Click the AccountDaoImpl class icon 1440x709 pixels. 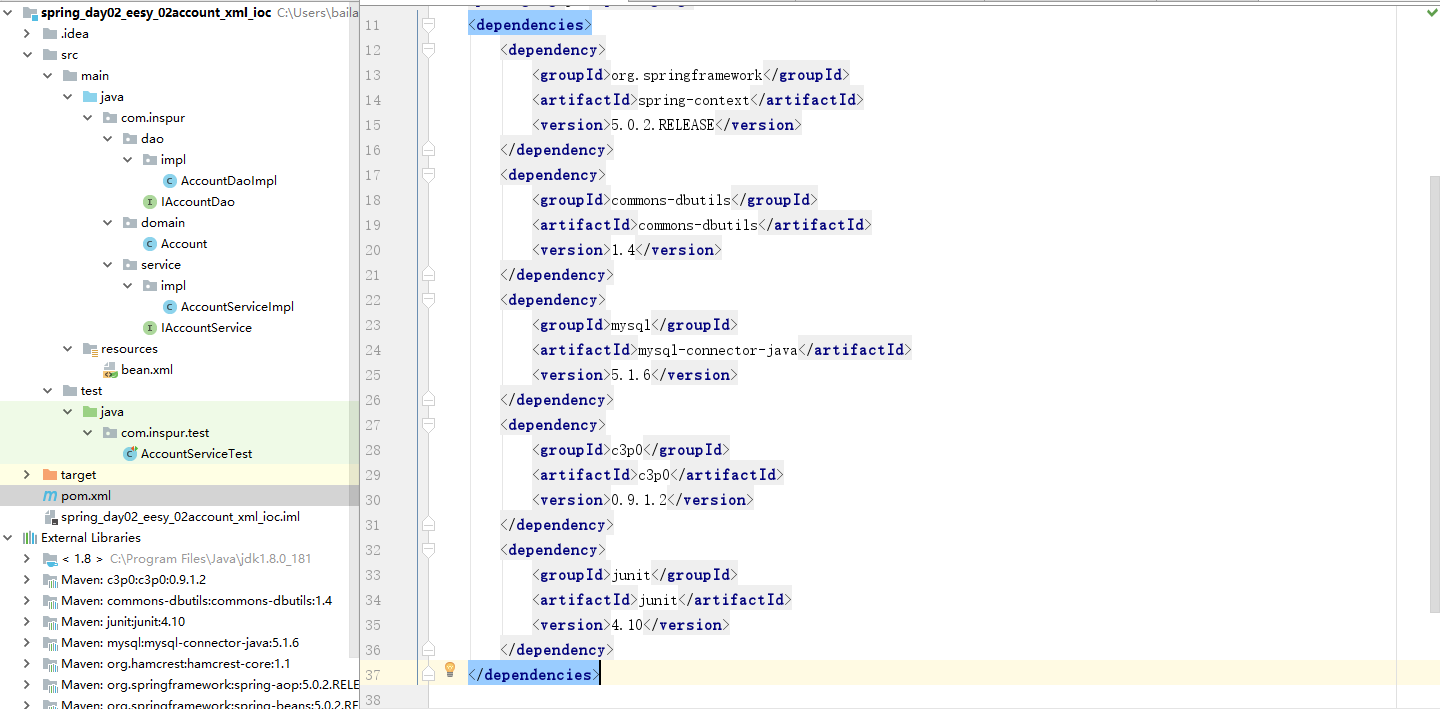(170, 181)
